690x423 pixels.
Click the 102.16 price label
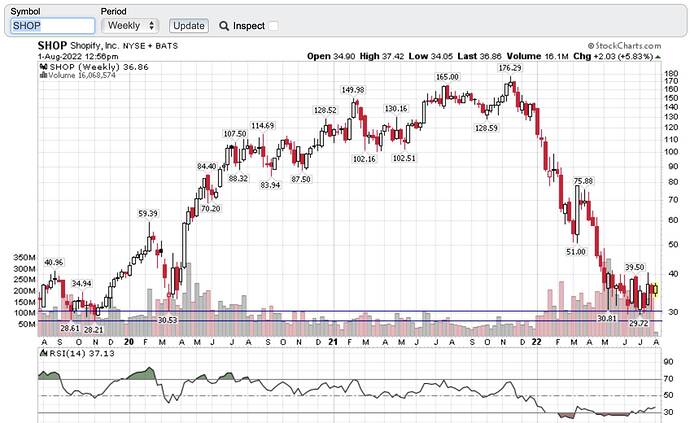pos(364,159)
